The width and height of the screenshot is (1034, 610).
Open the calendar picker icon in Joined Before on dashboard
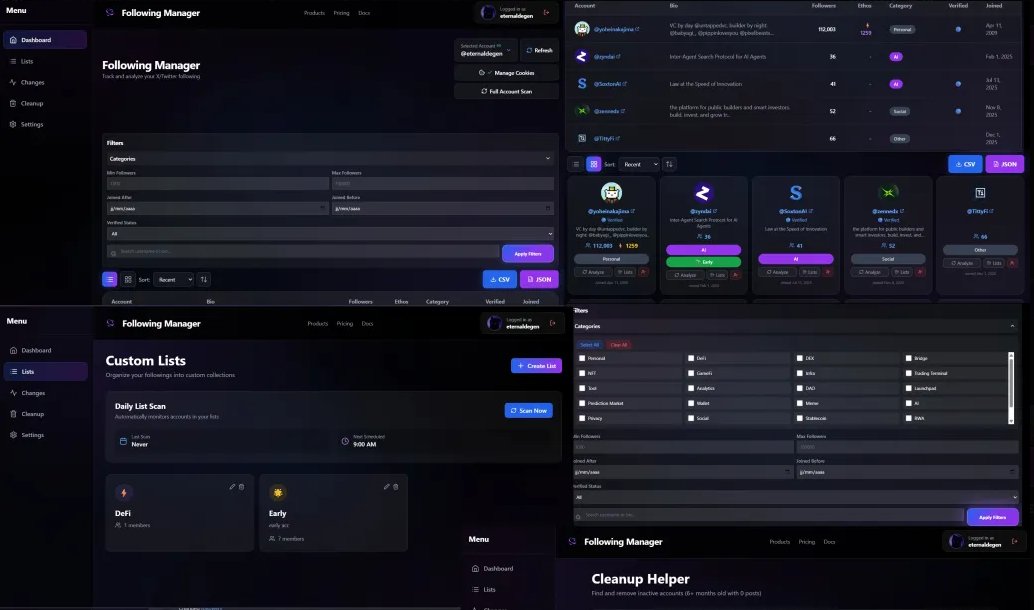[x=547, y=208]
